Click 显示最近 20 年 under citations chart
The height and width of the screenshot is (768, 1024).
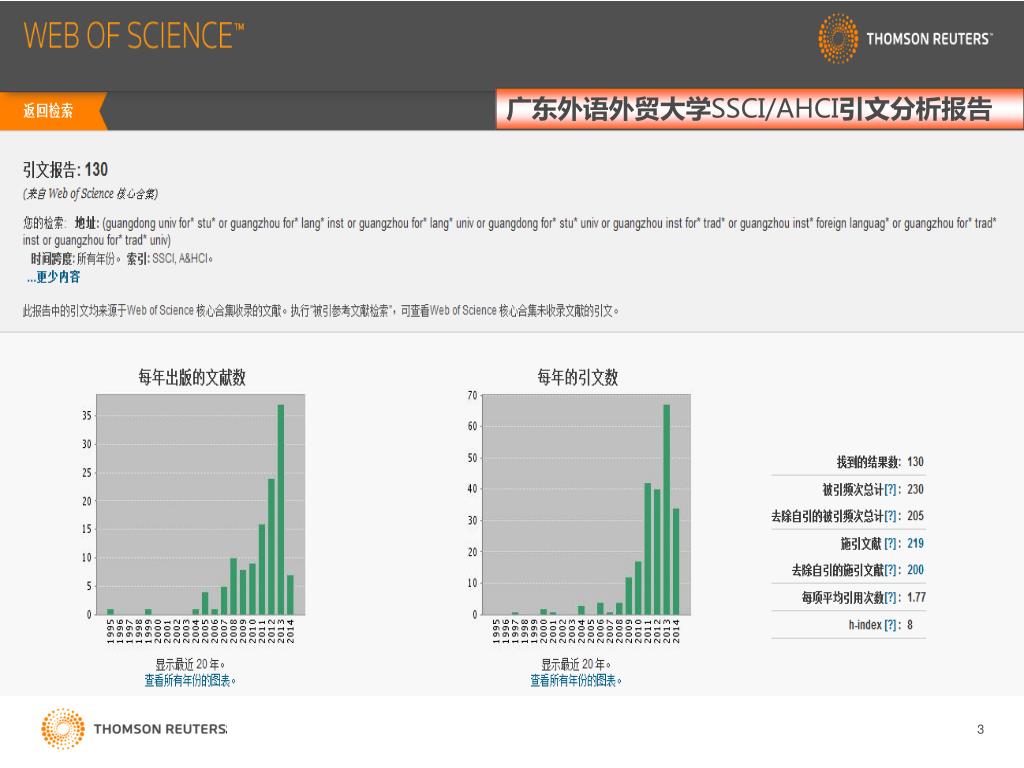click(x=576, y=664)
